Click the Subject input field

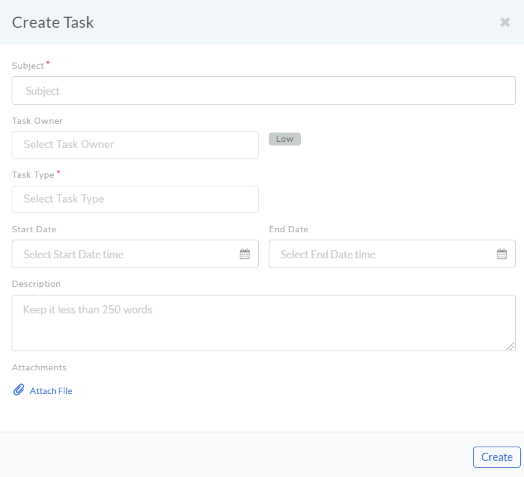tap(263, 91)
